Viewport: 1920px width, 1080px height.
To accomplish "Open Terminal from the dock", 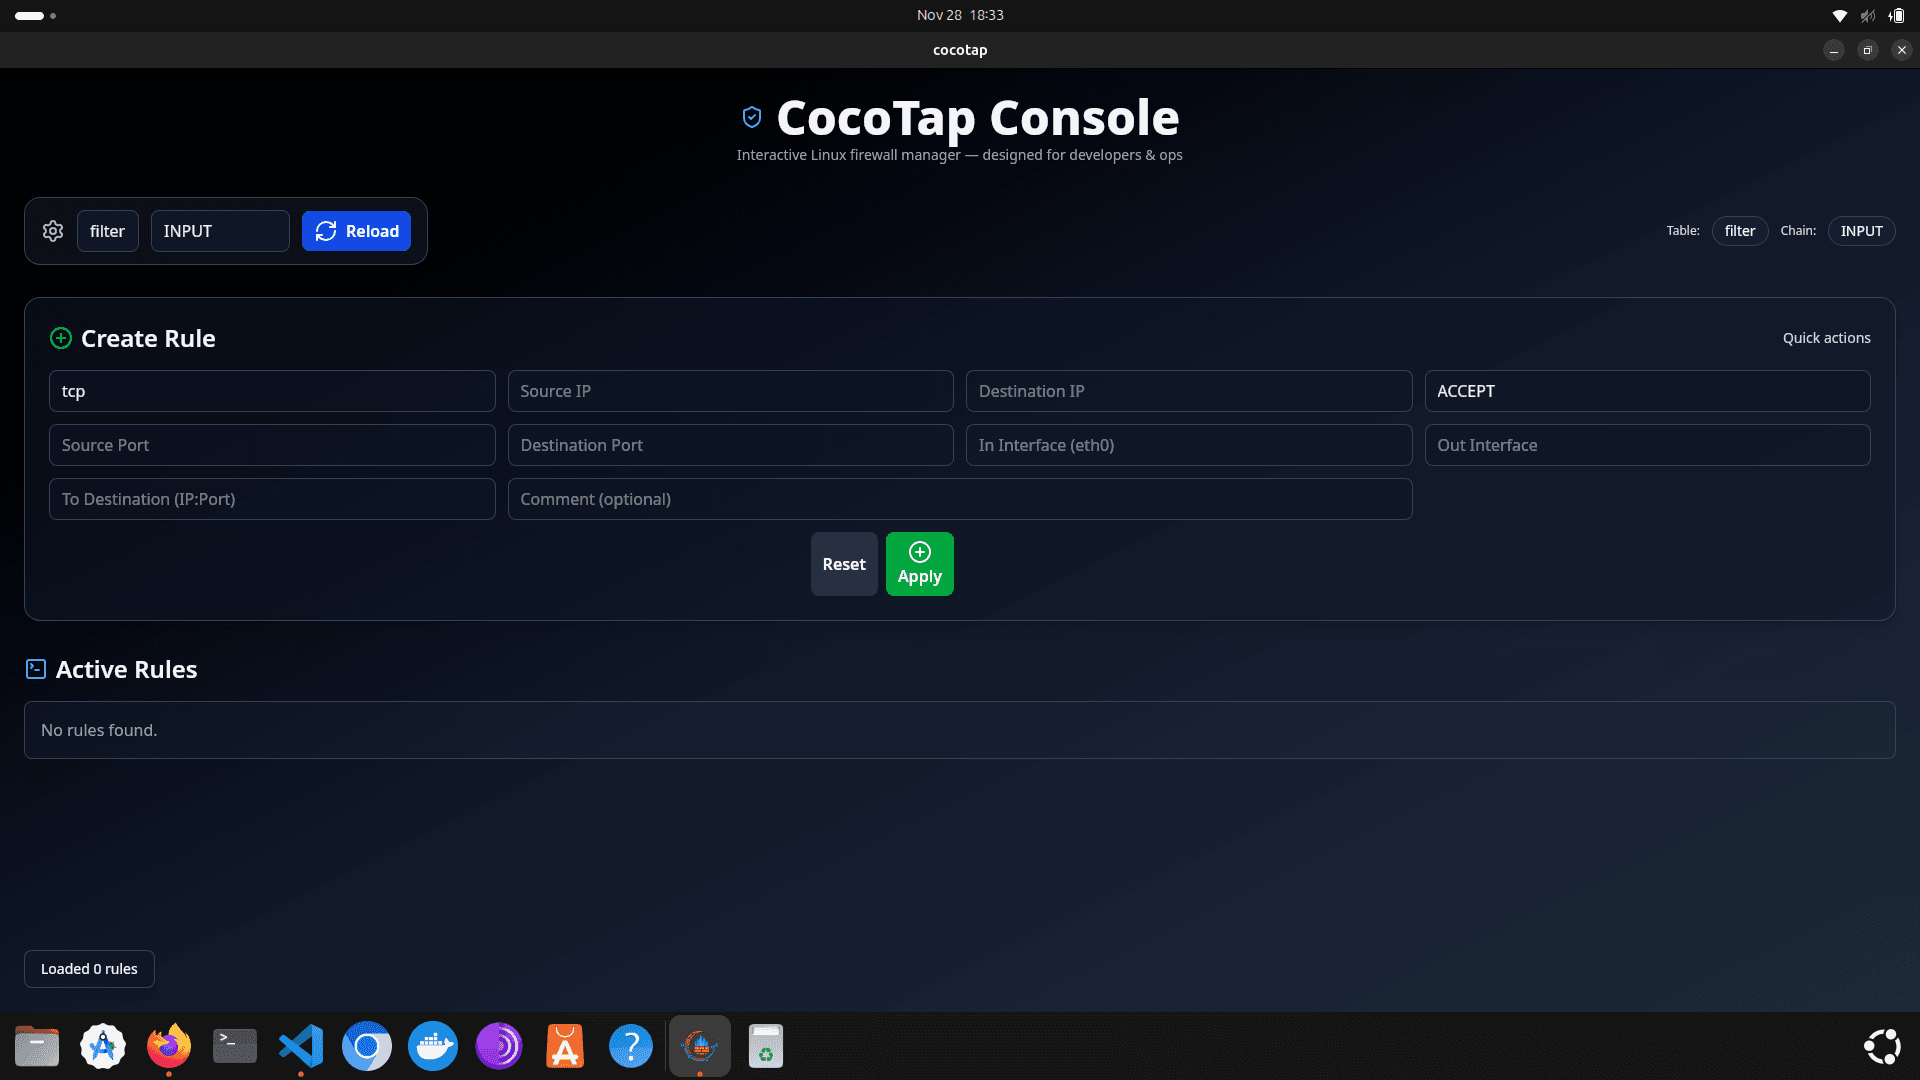I will (235, 1046).
